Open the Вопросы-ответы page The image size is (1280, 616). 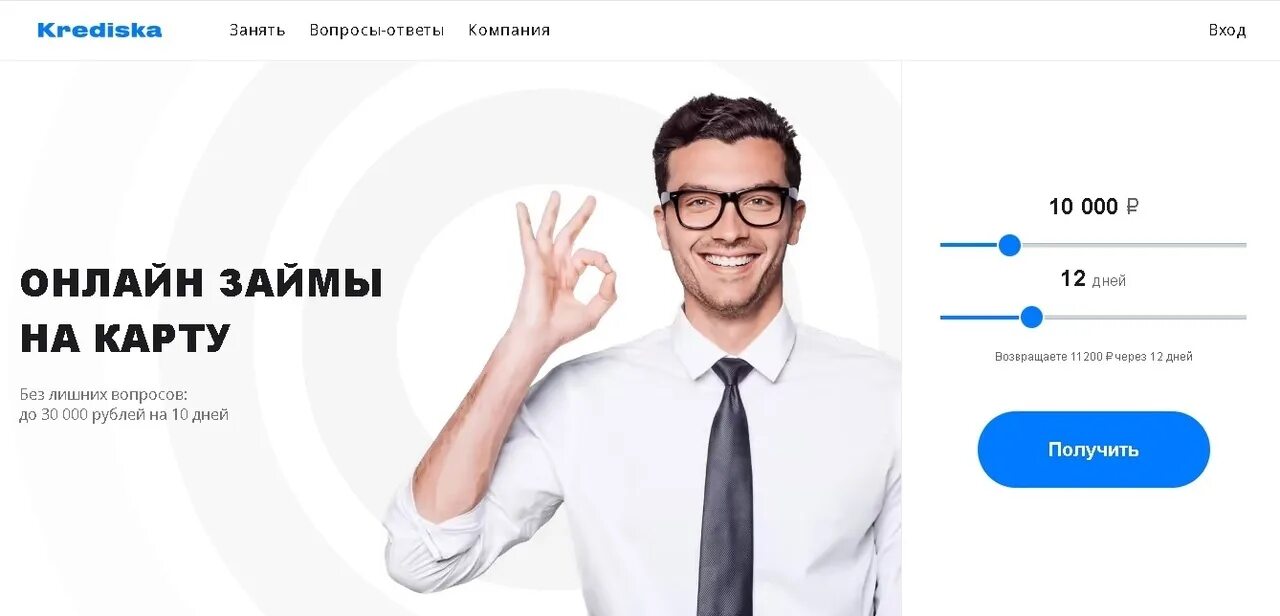tap(377, 30)
